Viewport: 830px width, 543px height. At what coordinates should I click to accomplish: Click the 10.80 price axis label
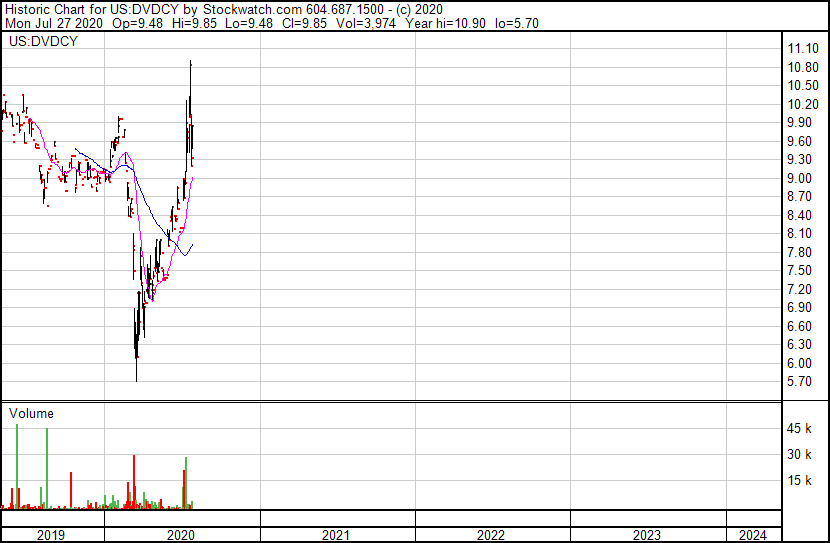click(x=803, y=67)
